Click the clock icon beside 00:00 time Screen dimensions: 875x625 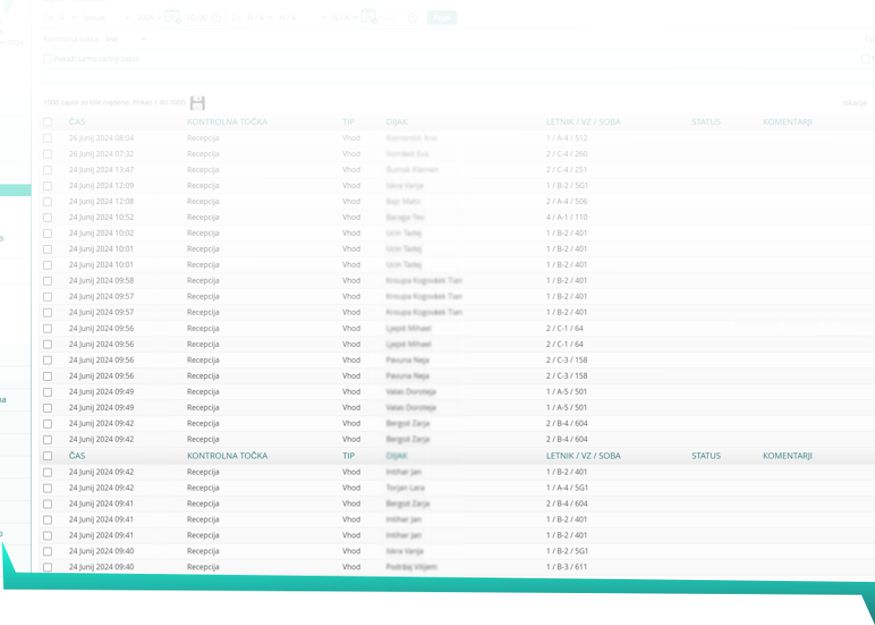(x=217, y=18)
